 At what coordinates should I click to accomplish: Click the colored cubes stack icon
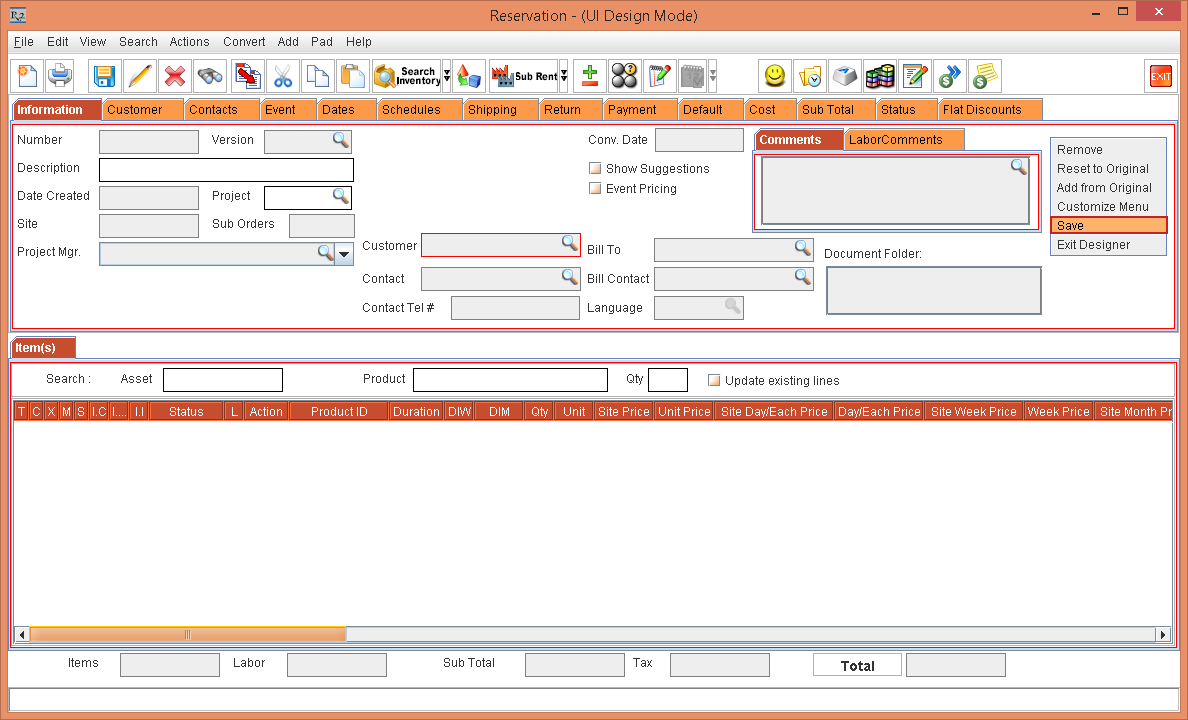pyautogui.click(x=880, y=76)
